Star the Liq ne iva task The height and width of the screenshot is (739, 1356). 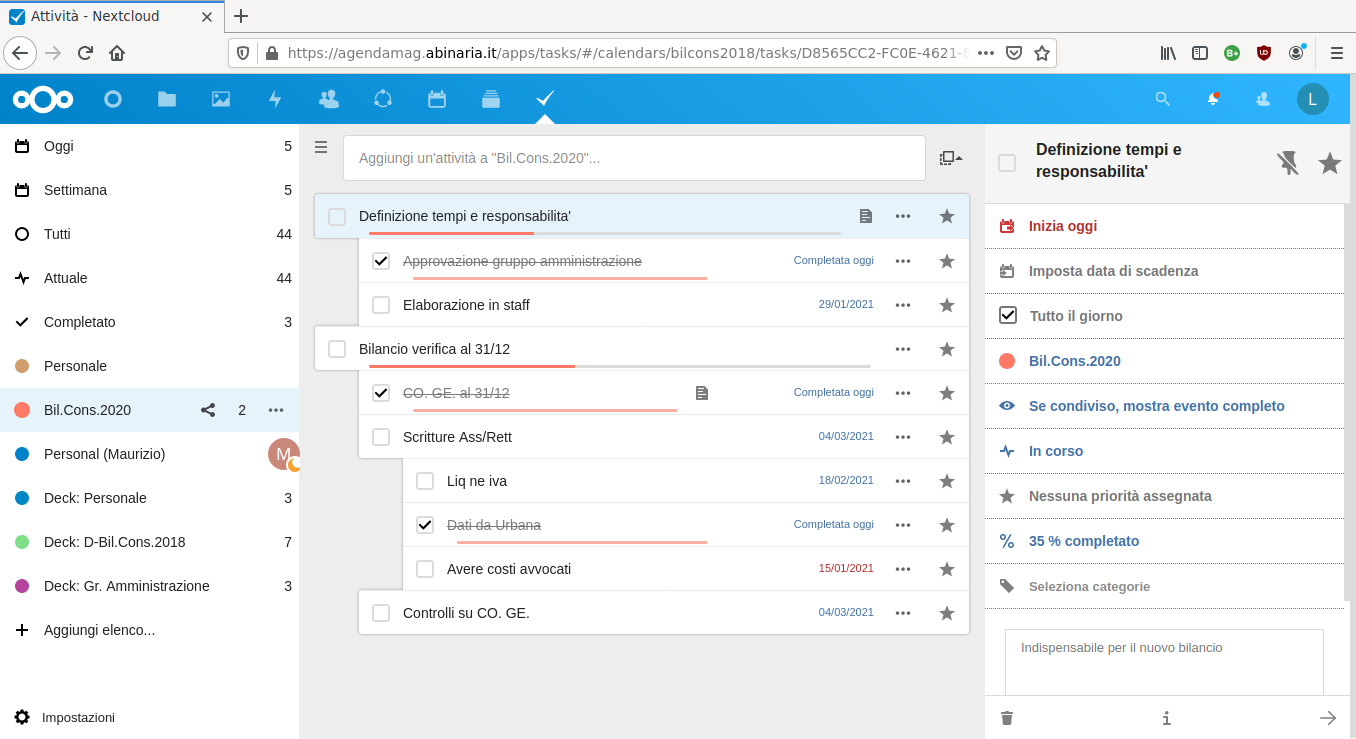coord(947,481)
